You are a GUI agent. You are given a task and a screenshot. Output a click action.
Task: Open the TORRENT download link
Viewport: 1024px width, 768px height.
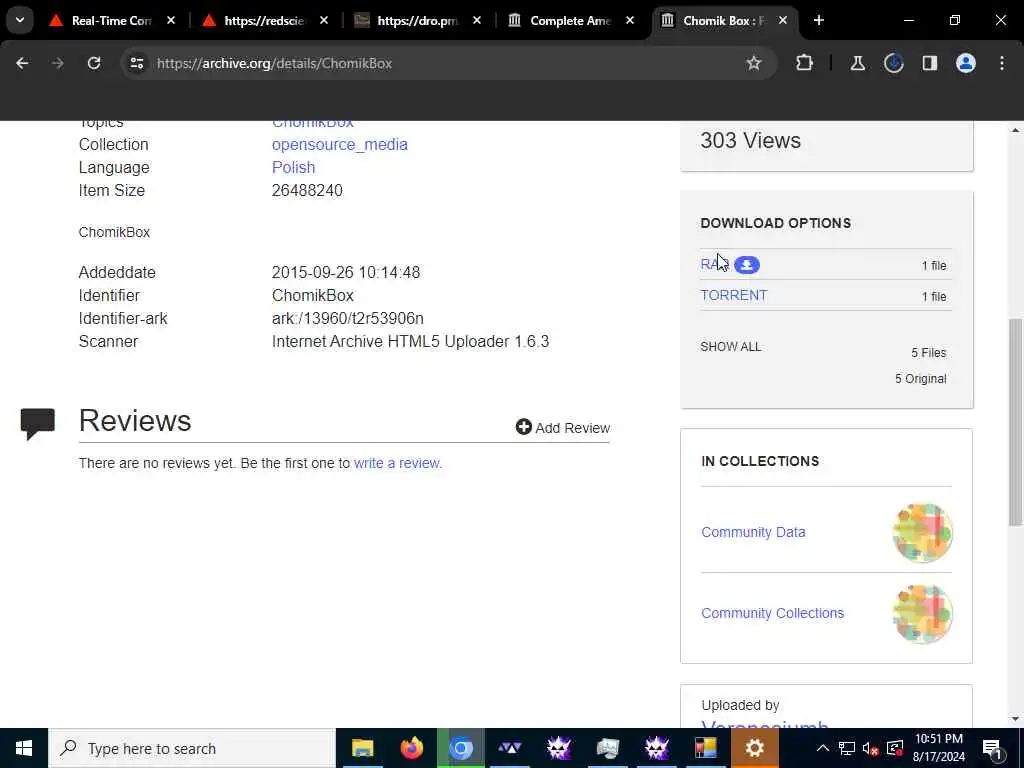[733, 295]
